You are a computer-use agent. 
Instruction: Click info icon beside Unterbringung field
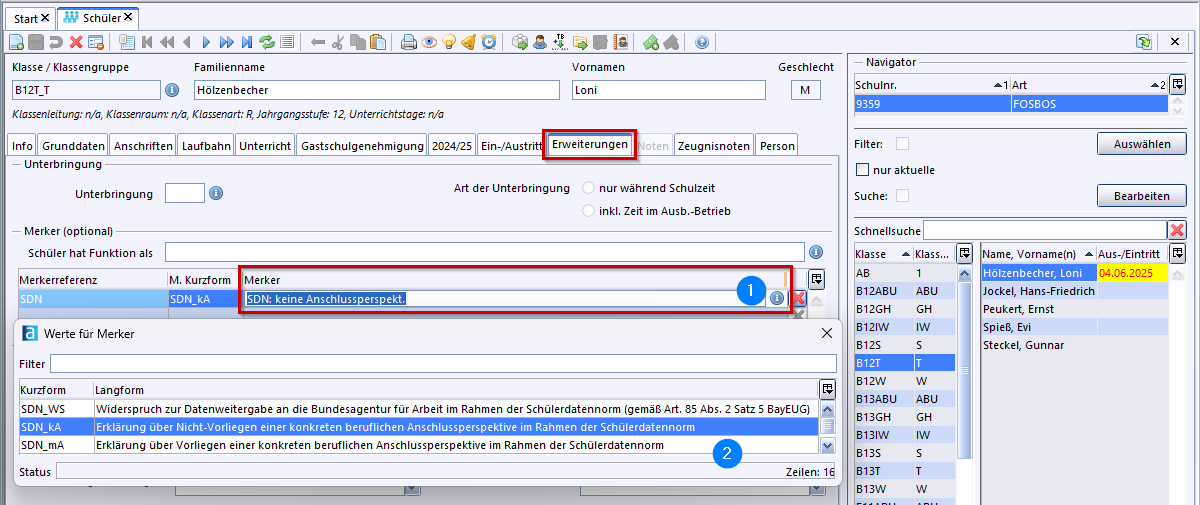coord(216,193)
